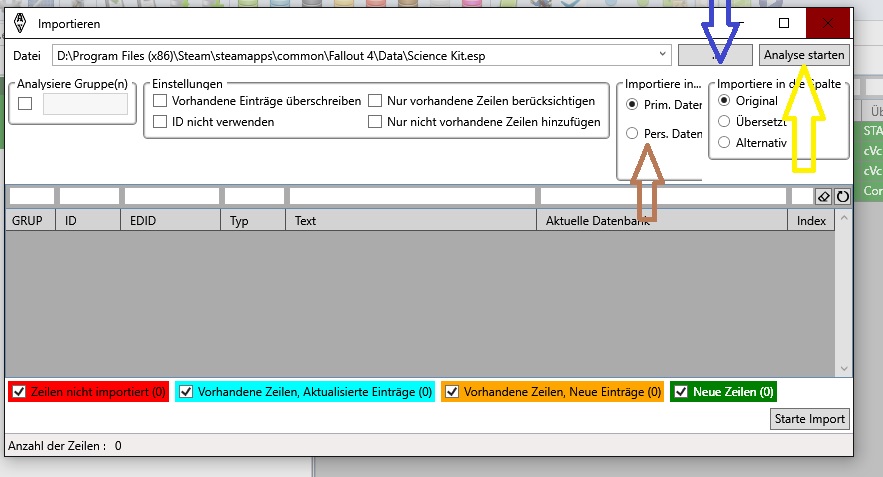Tick Nur vorhandene Zeilen berücksichtigen
The height and width of the screenshot is (477, 883).
(x=375, y=101)
